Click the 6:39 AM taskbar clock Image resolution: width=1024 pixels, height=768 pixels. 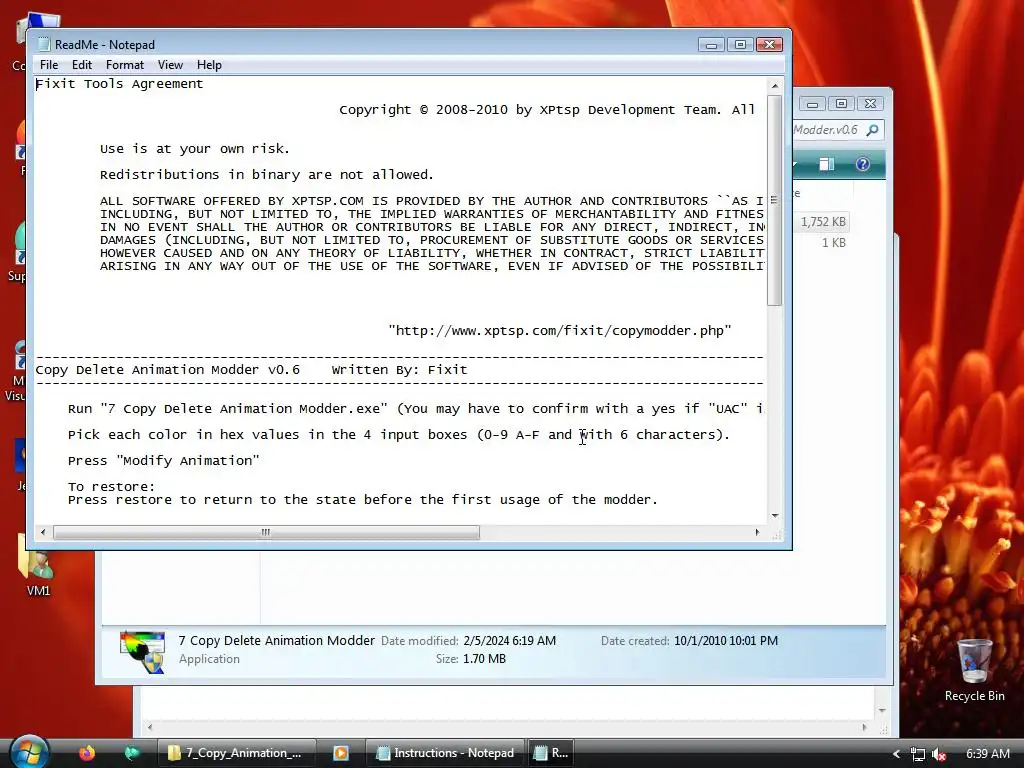tap(987, 754)
